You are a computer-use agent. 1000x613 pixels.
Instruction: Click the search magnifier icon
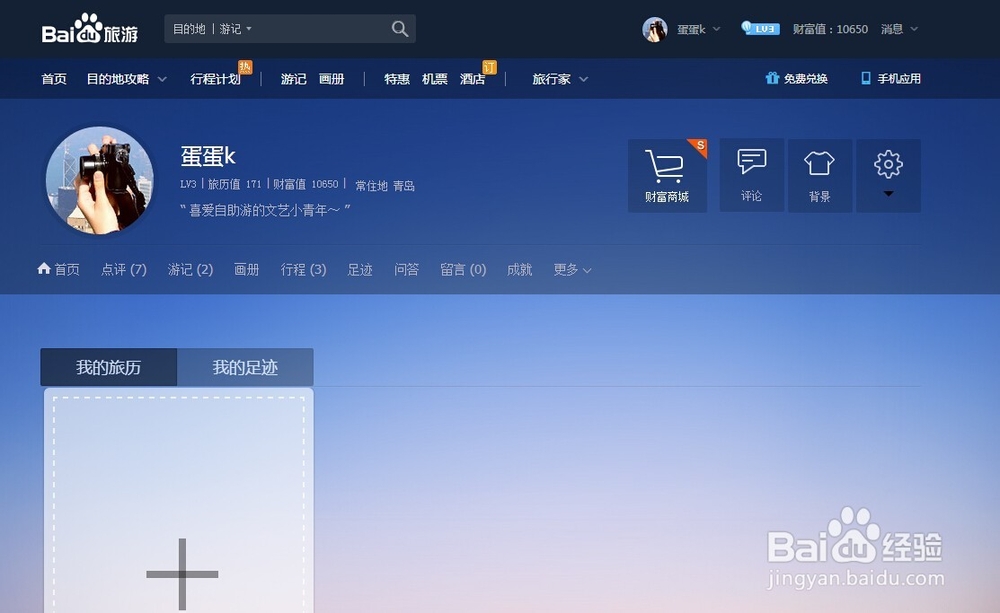399,29
